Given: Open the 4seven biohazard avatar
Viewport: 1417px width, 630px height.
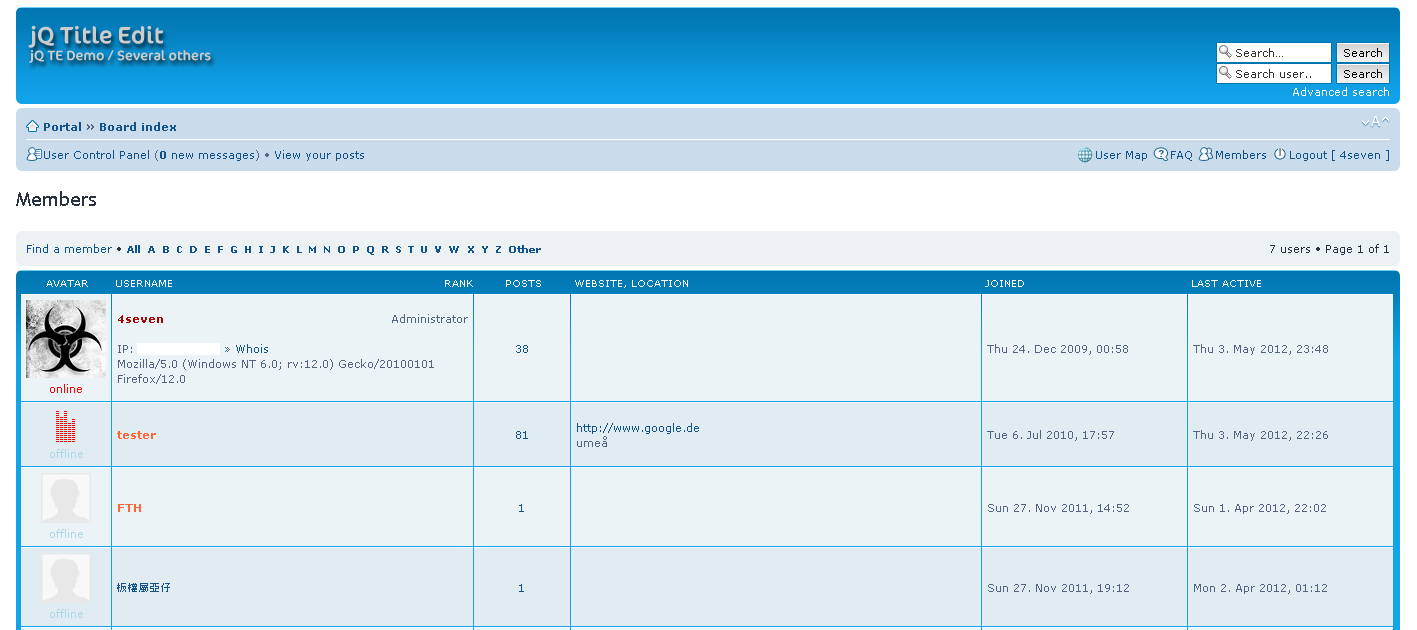Looking at the screenshot, I should coord(66,339).
